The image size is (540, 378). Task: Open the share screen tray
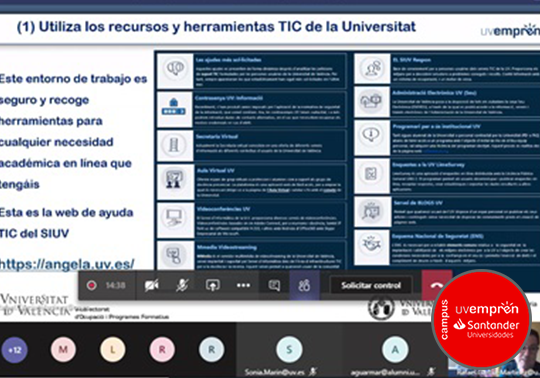tap(212, 285)
